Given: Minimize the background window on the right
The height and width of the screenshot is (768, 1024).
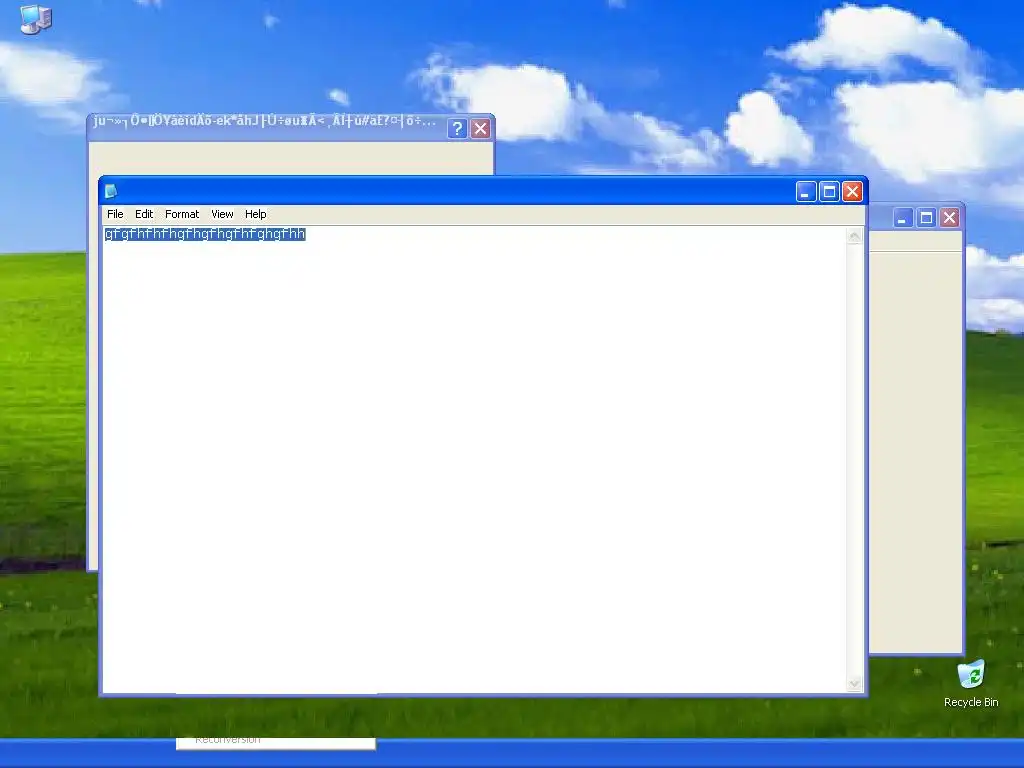Looking at the screenshot, I should (903, 217).
